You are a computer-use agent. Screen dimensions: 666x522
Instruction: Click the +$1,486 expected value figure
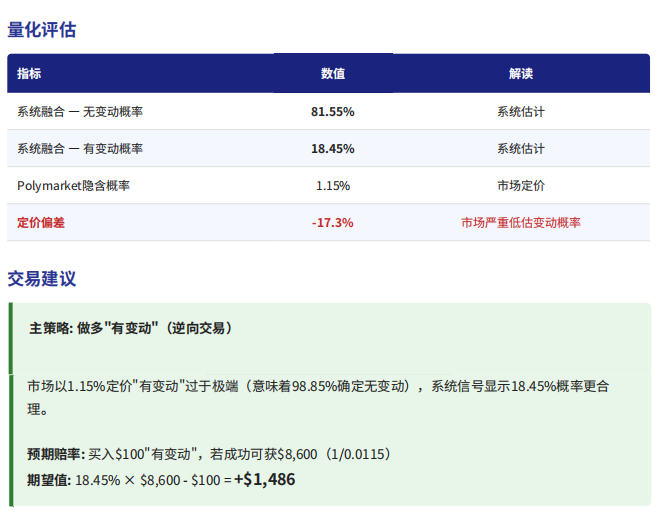coord(264,480)
